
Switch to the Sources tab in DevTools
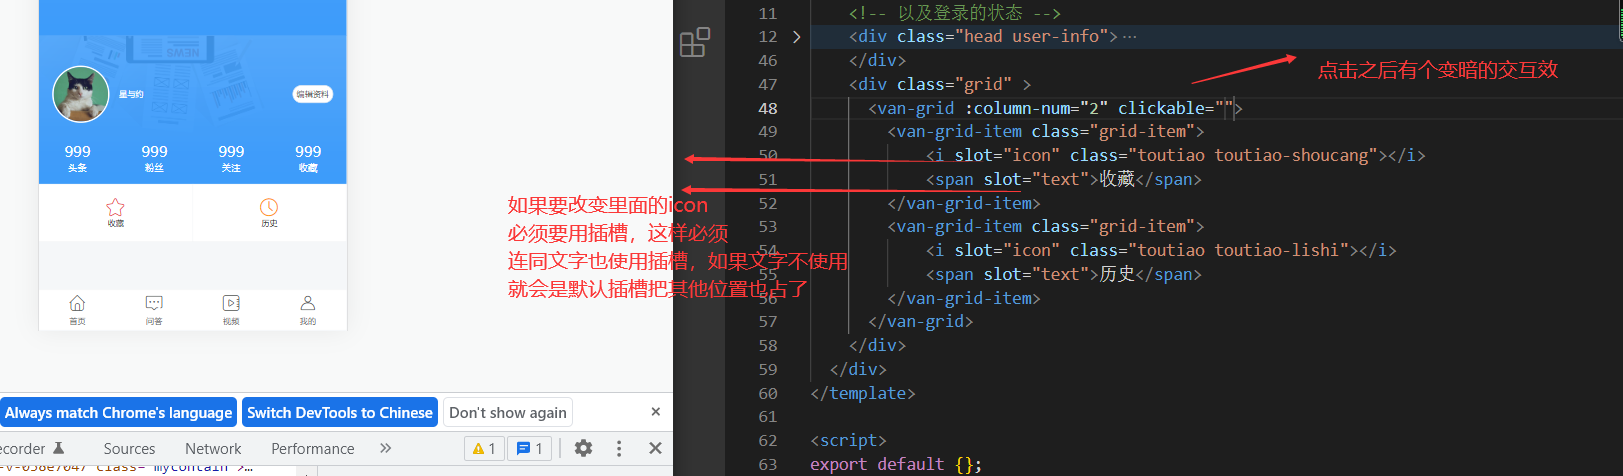click(129, 449)
